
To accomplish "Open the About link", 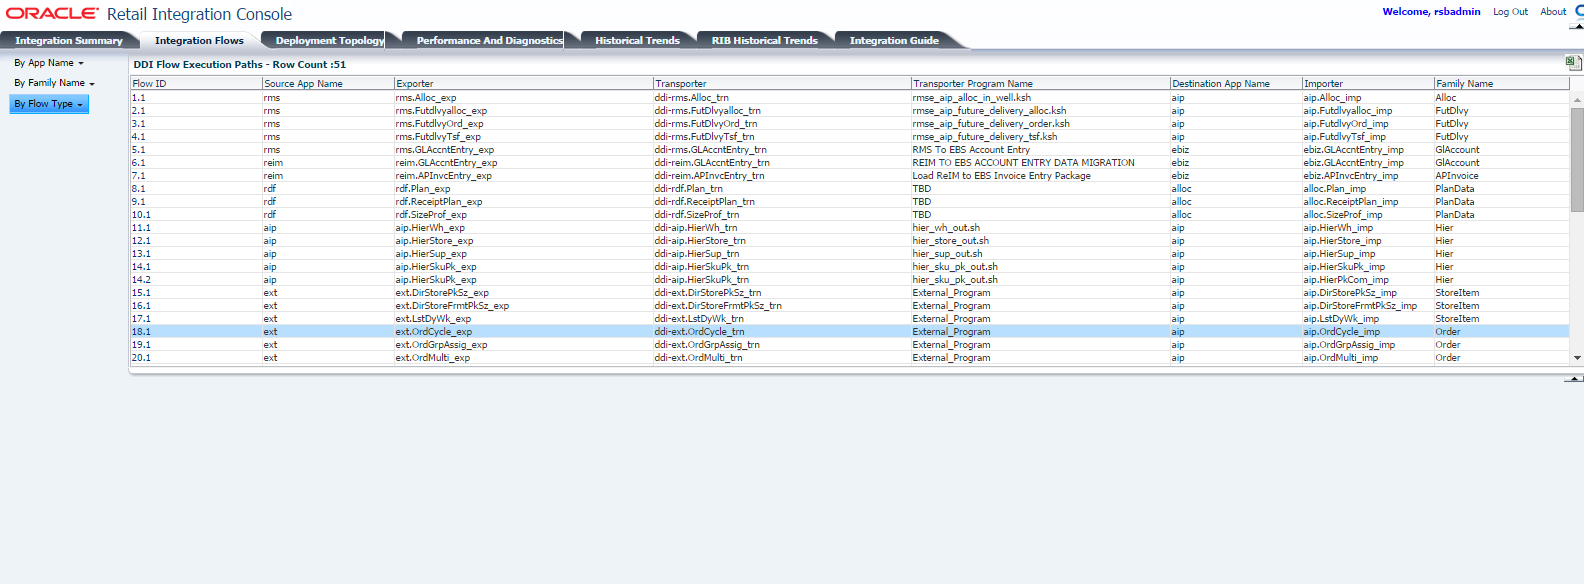I will (x=1553, y=12).
